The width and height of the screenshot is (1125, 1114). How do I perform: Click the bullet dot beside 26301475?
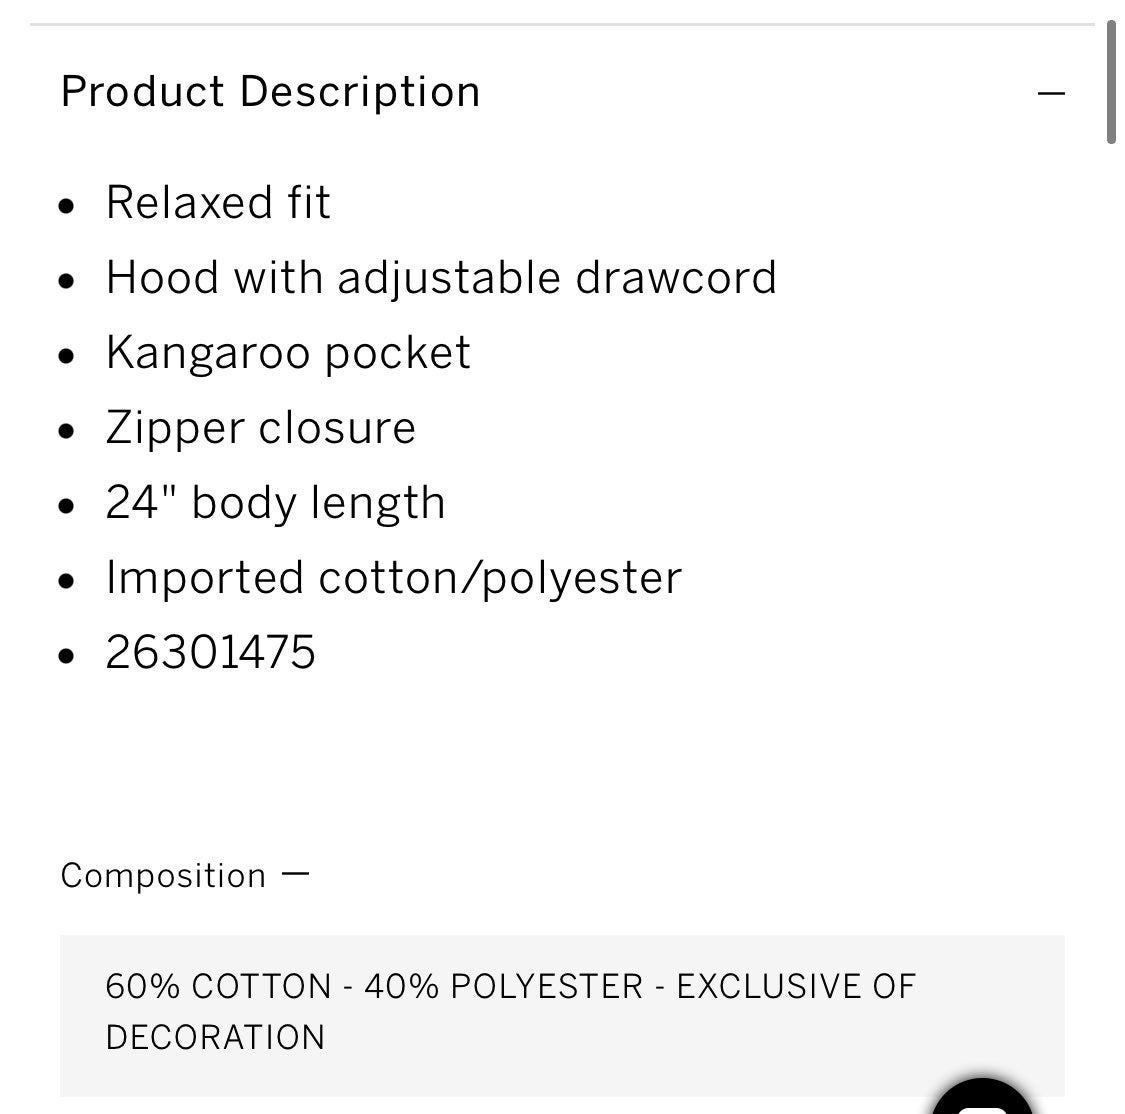[66, 656]
